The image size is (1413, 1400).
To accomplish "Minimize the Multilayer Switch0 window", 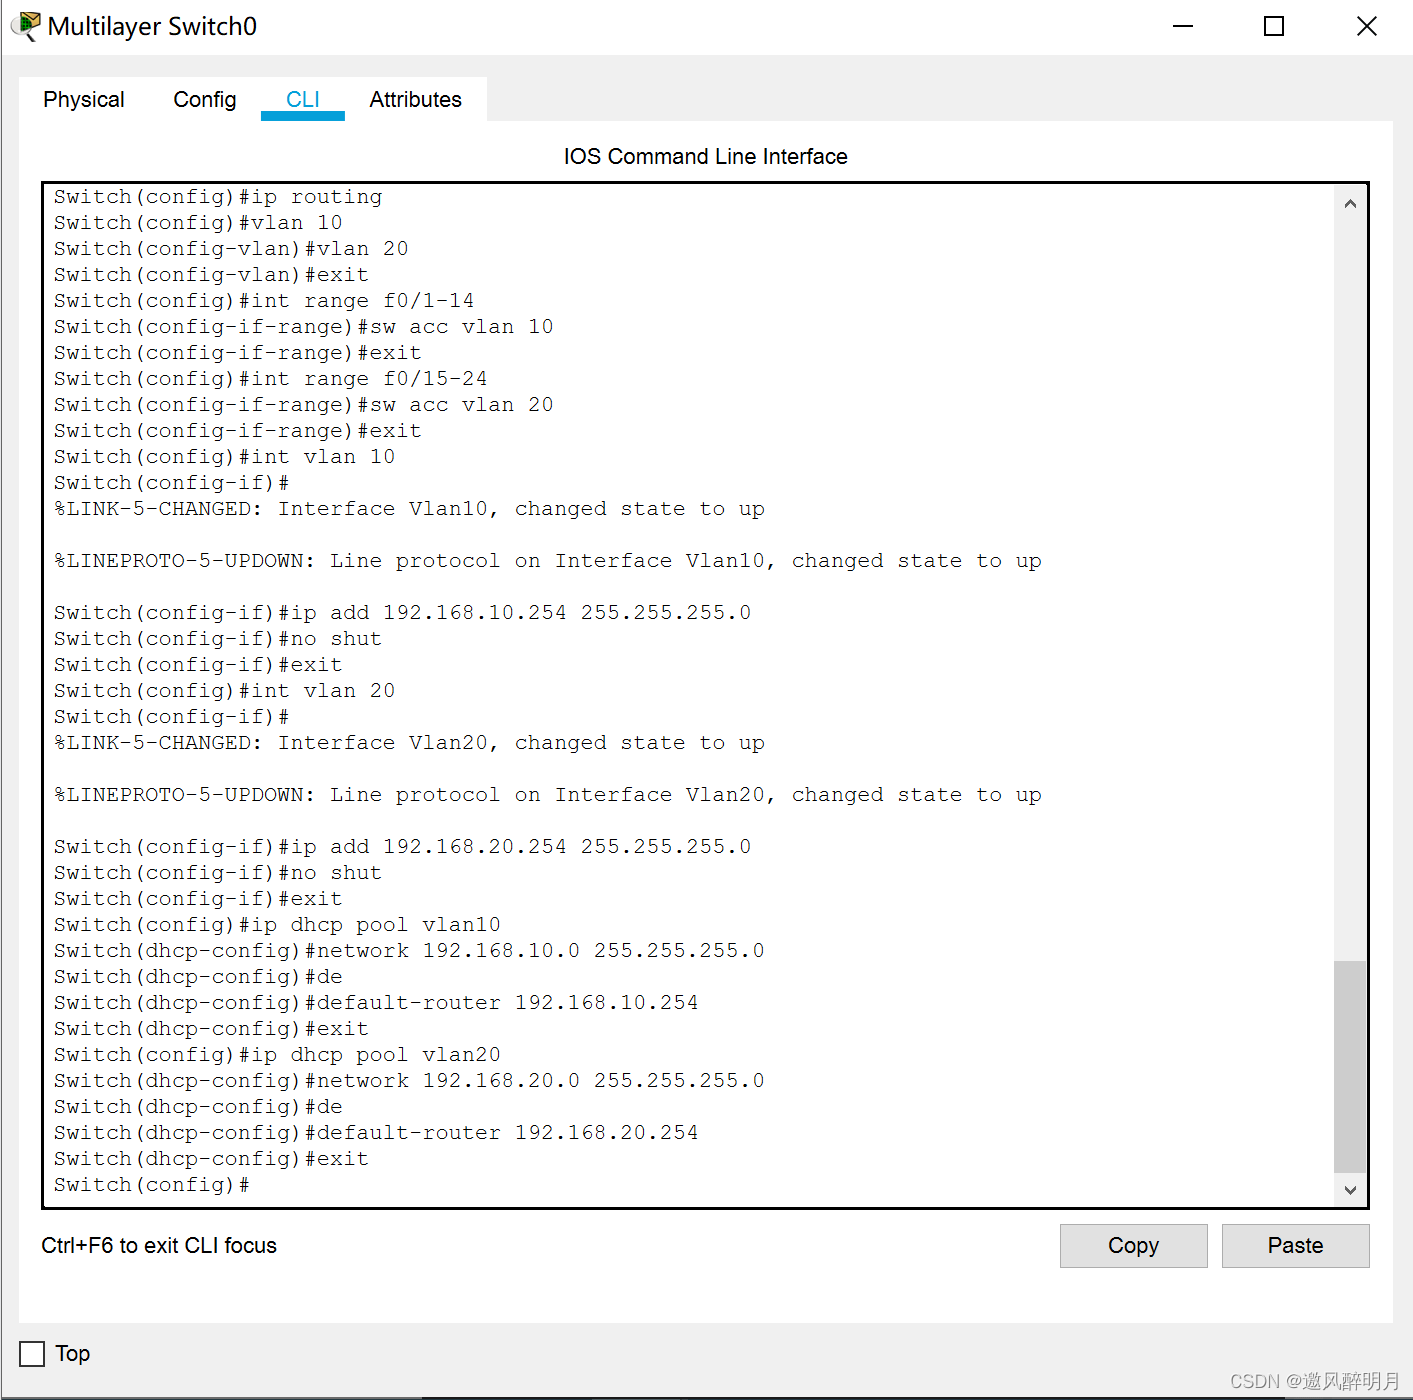I will 1183,26.
